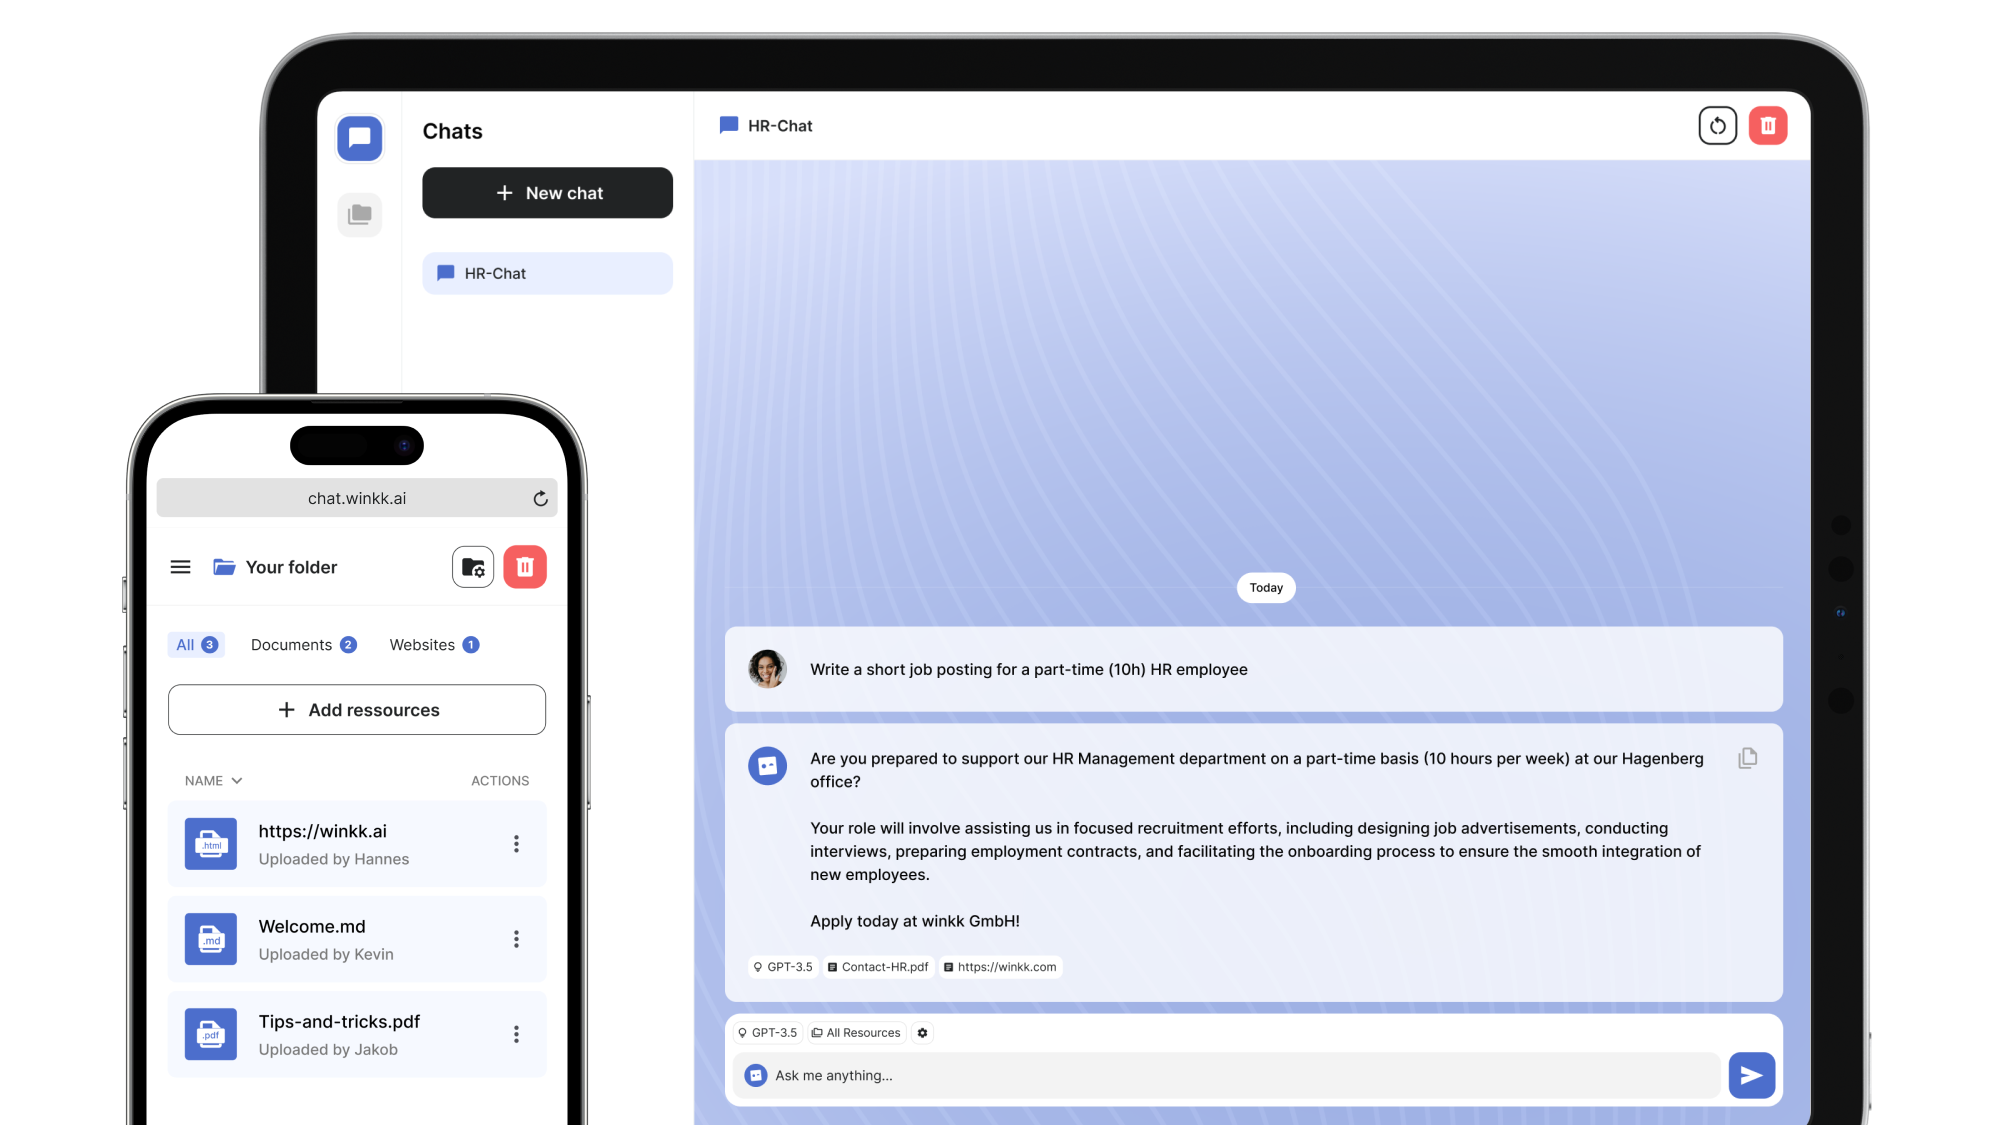
Task: Click the copy/clone folder icon on mobile
Action: (x=473, y=566)
